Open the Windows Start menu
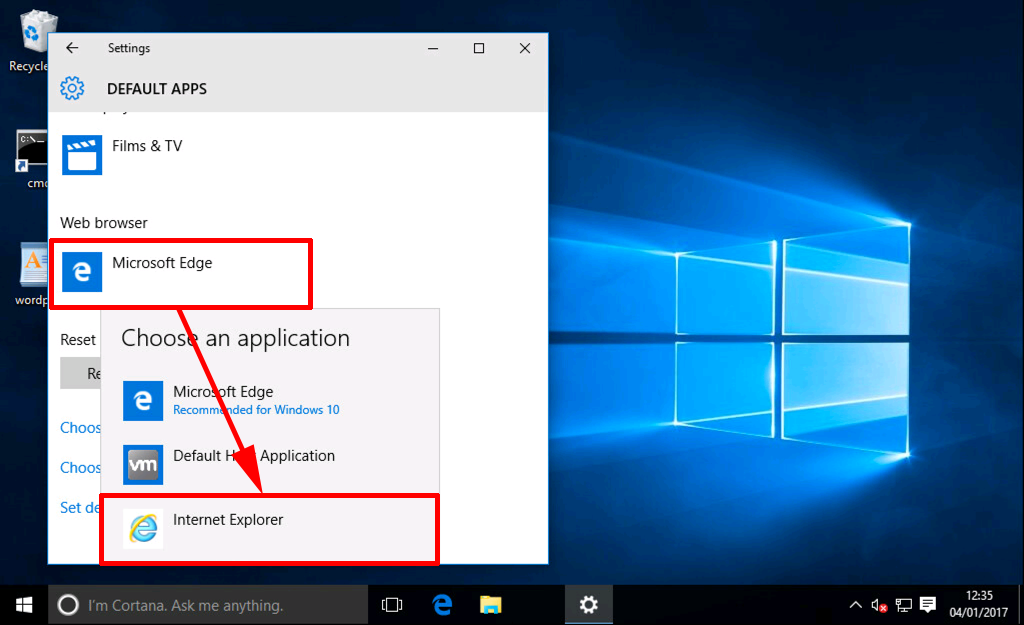 24,605
